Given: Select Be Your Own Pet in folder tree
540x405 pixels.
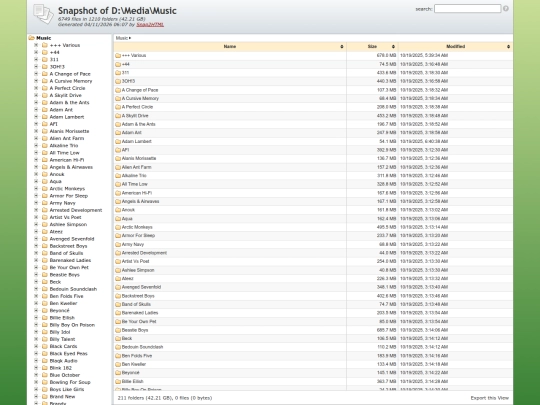Looking at the screenshot, I should point(69,268).
